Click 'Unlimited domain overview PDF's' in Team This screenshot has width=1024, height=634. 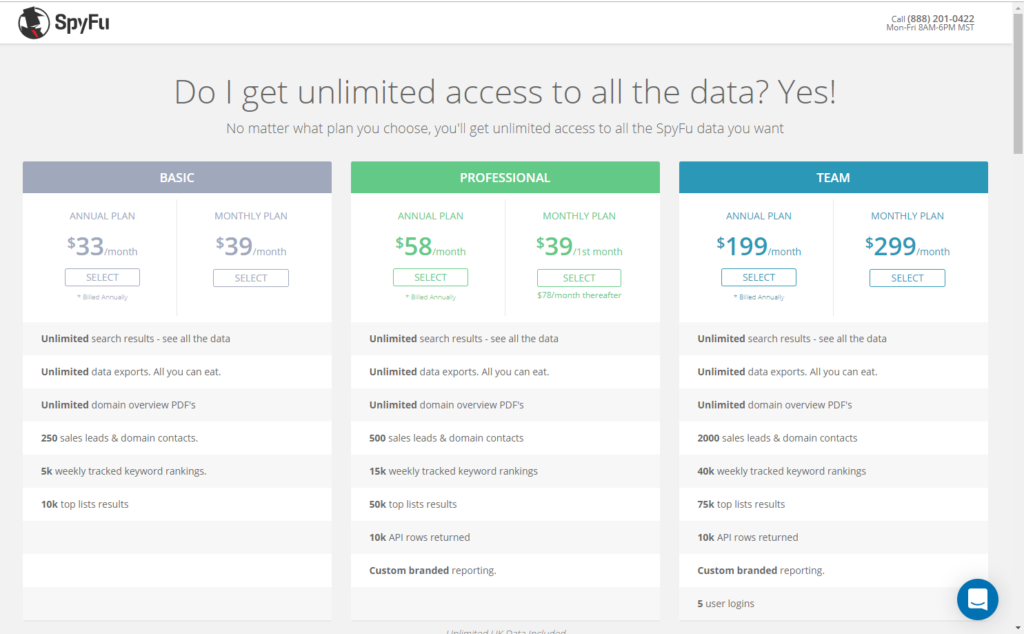tap(775, 405)
